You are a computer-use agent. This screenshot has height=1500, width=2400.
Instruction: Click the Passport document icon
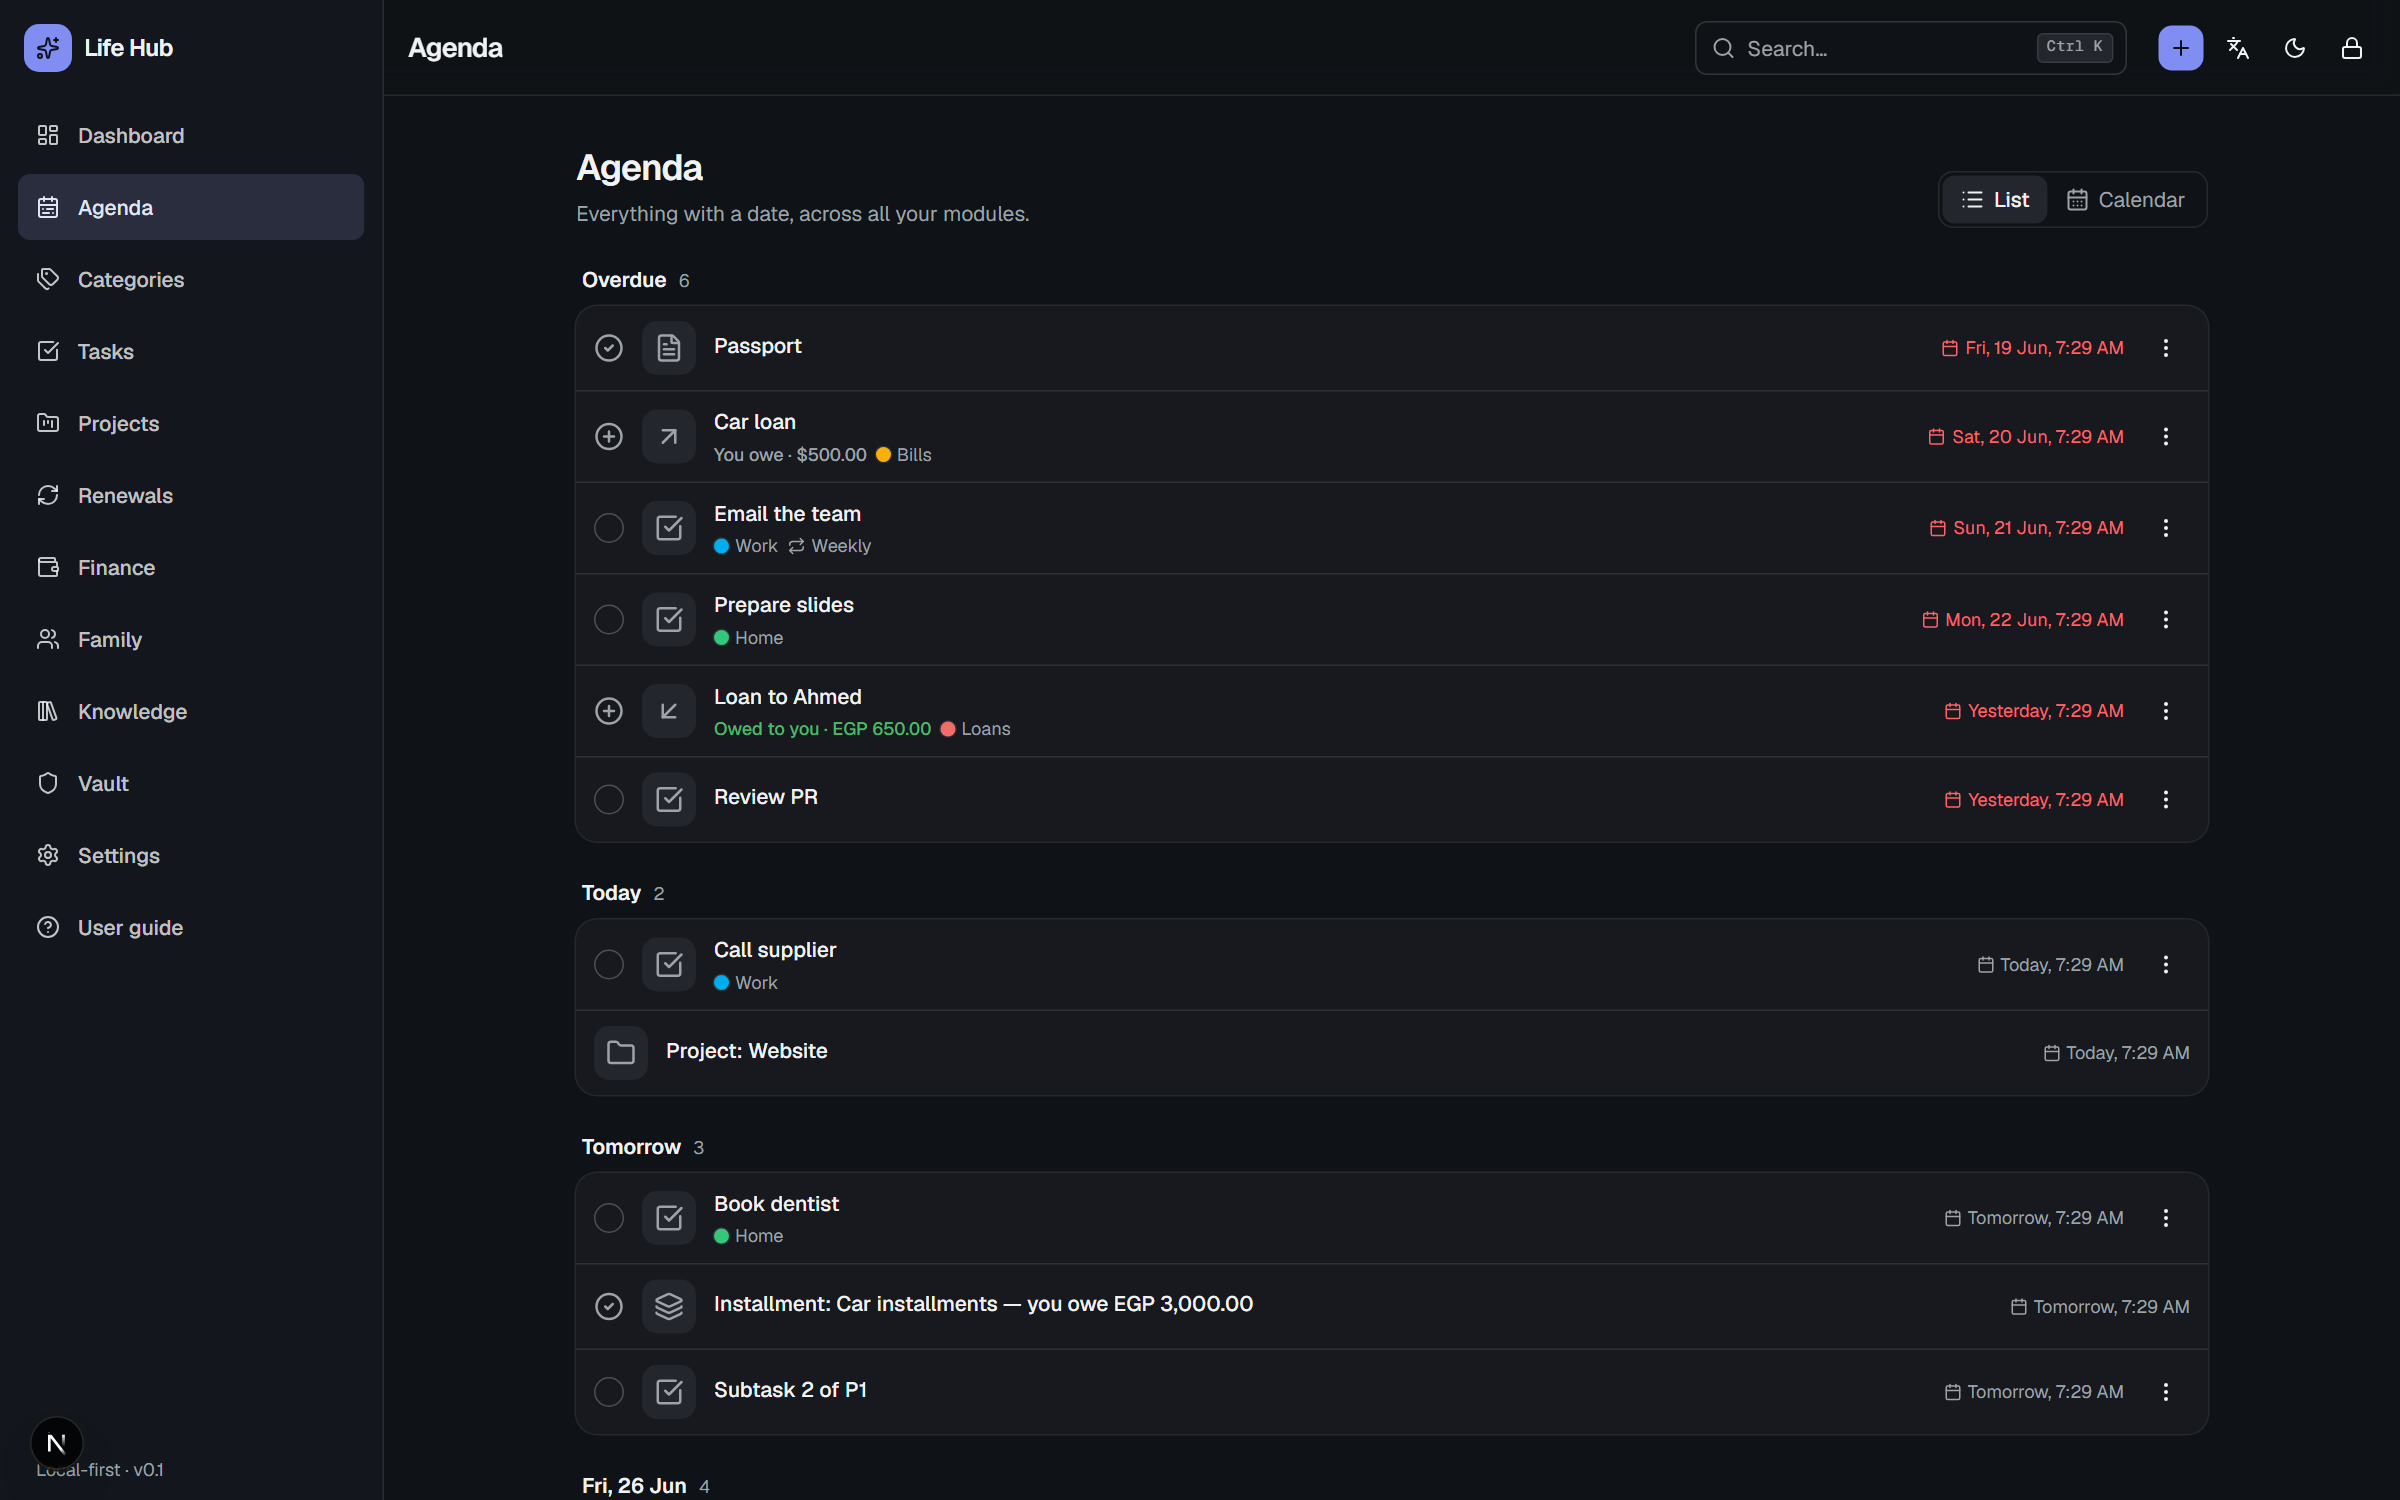[x=669, y=348]
